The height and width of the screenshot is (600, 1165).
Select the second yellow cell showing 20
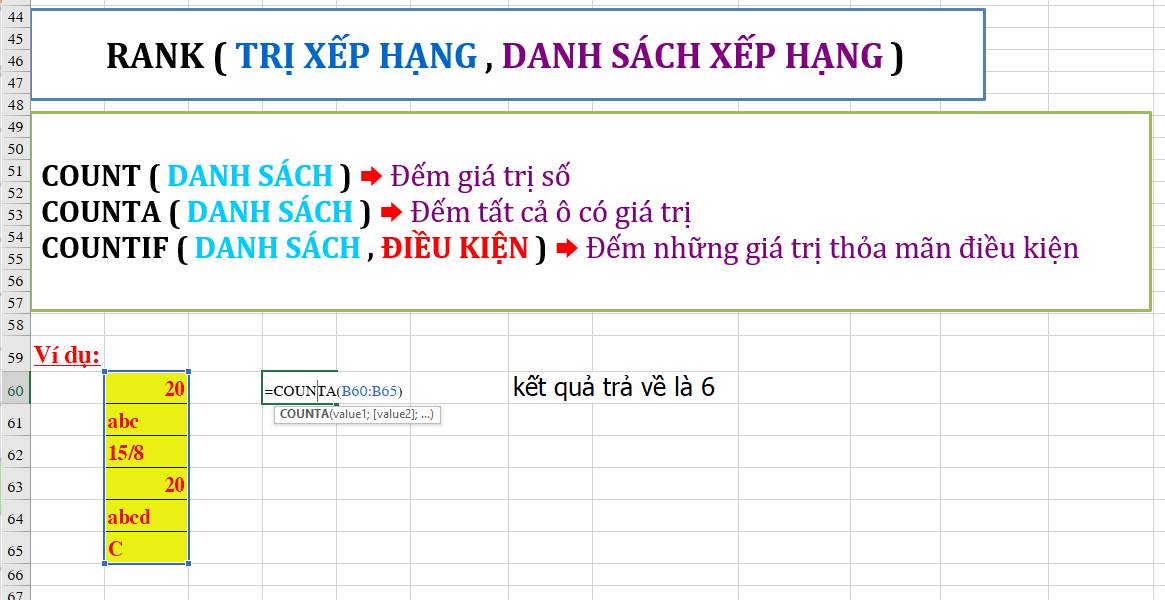tap(146, 485)
